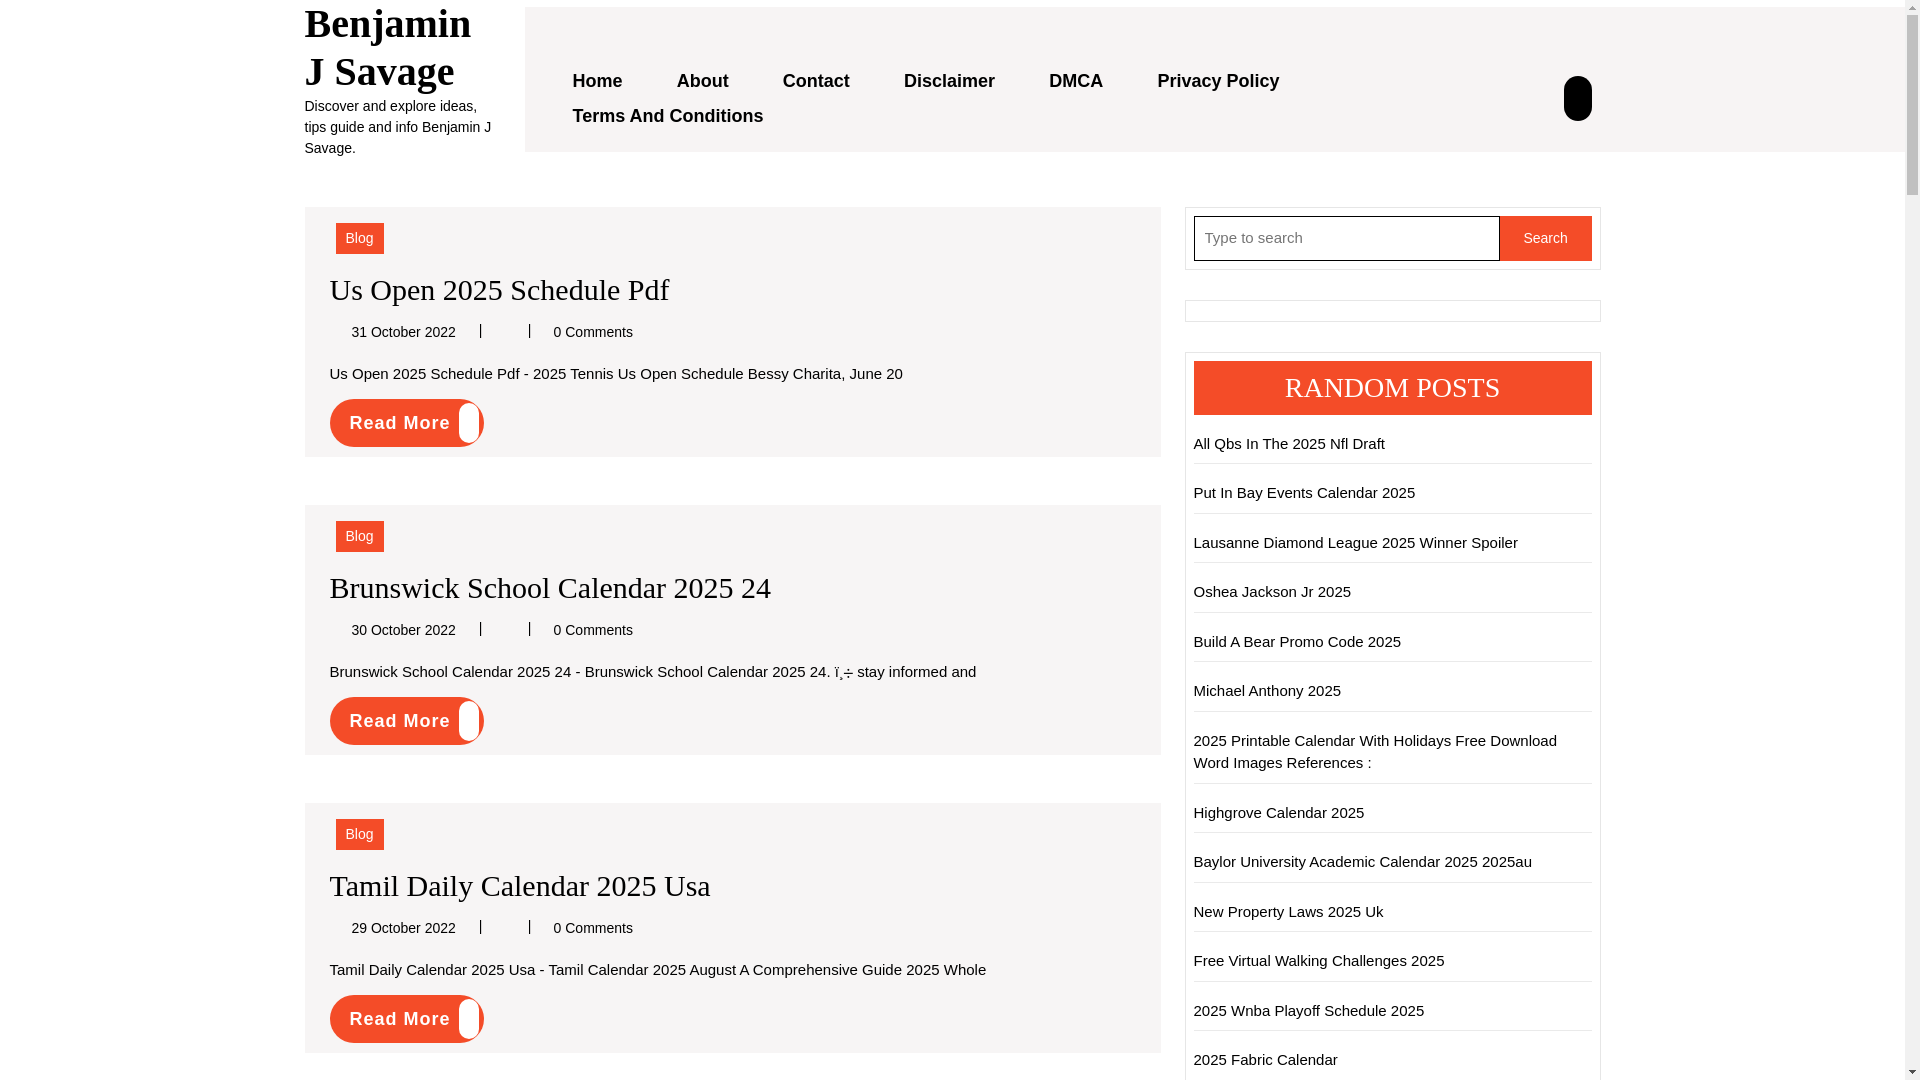The height and width of the screenshot is (1080, 1920).
Task: Click Blog tag above Us Open post
Action: click(359, 238)
